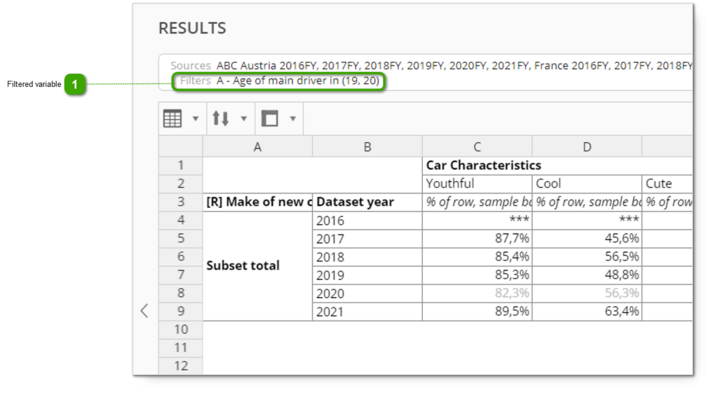Viewport: 711px width, 393px height.
Task: Click the 2021 year cell
Action: 367,311
